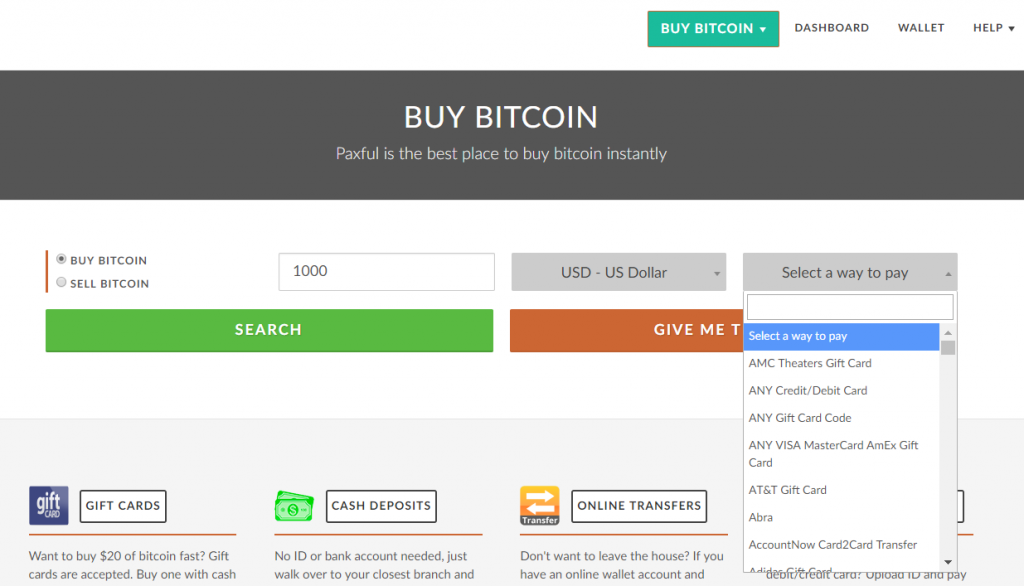The height and width of the screenshot is (586, 1024).
Task: Choose AT&T Gift Card option
Action: (841, 490)
